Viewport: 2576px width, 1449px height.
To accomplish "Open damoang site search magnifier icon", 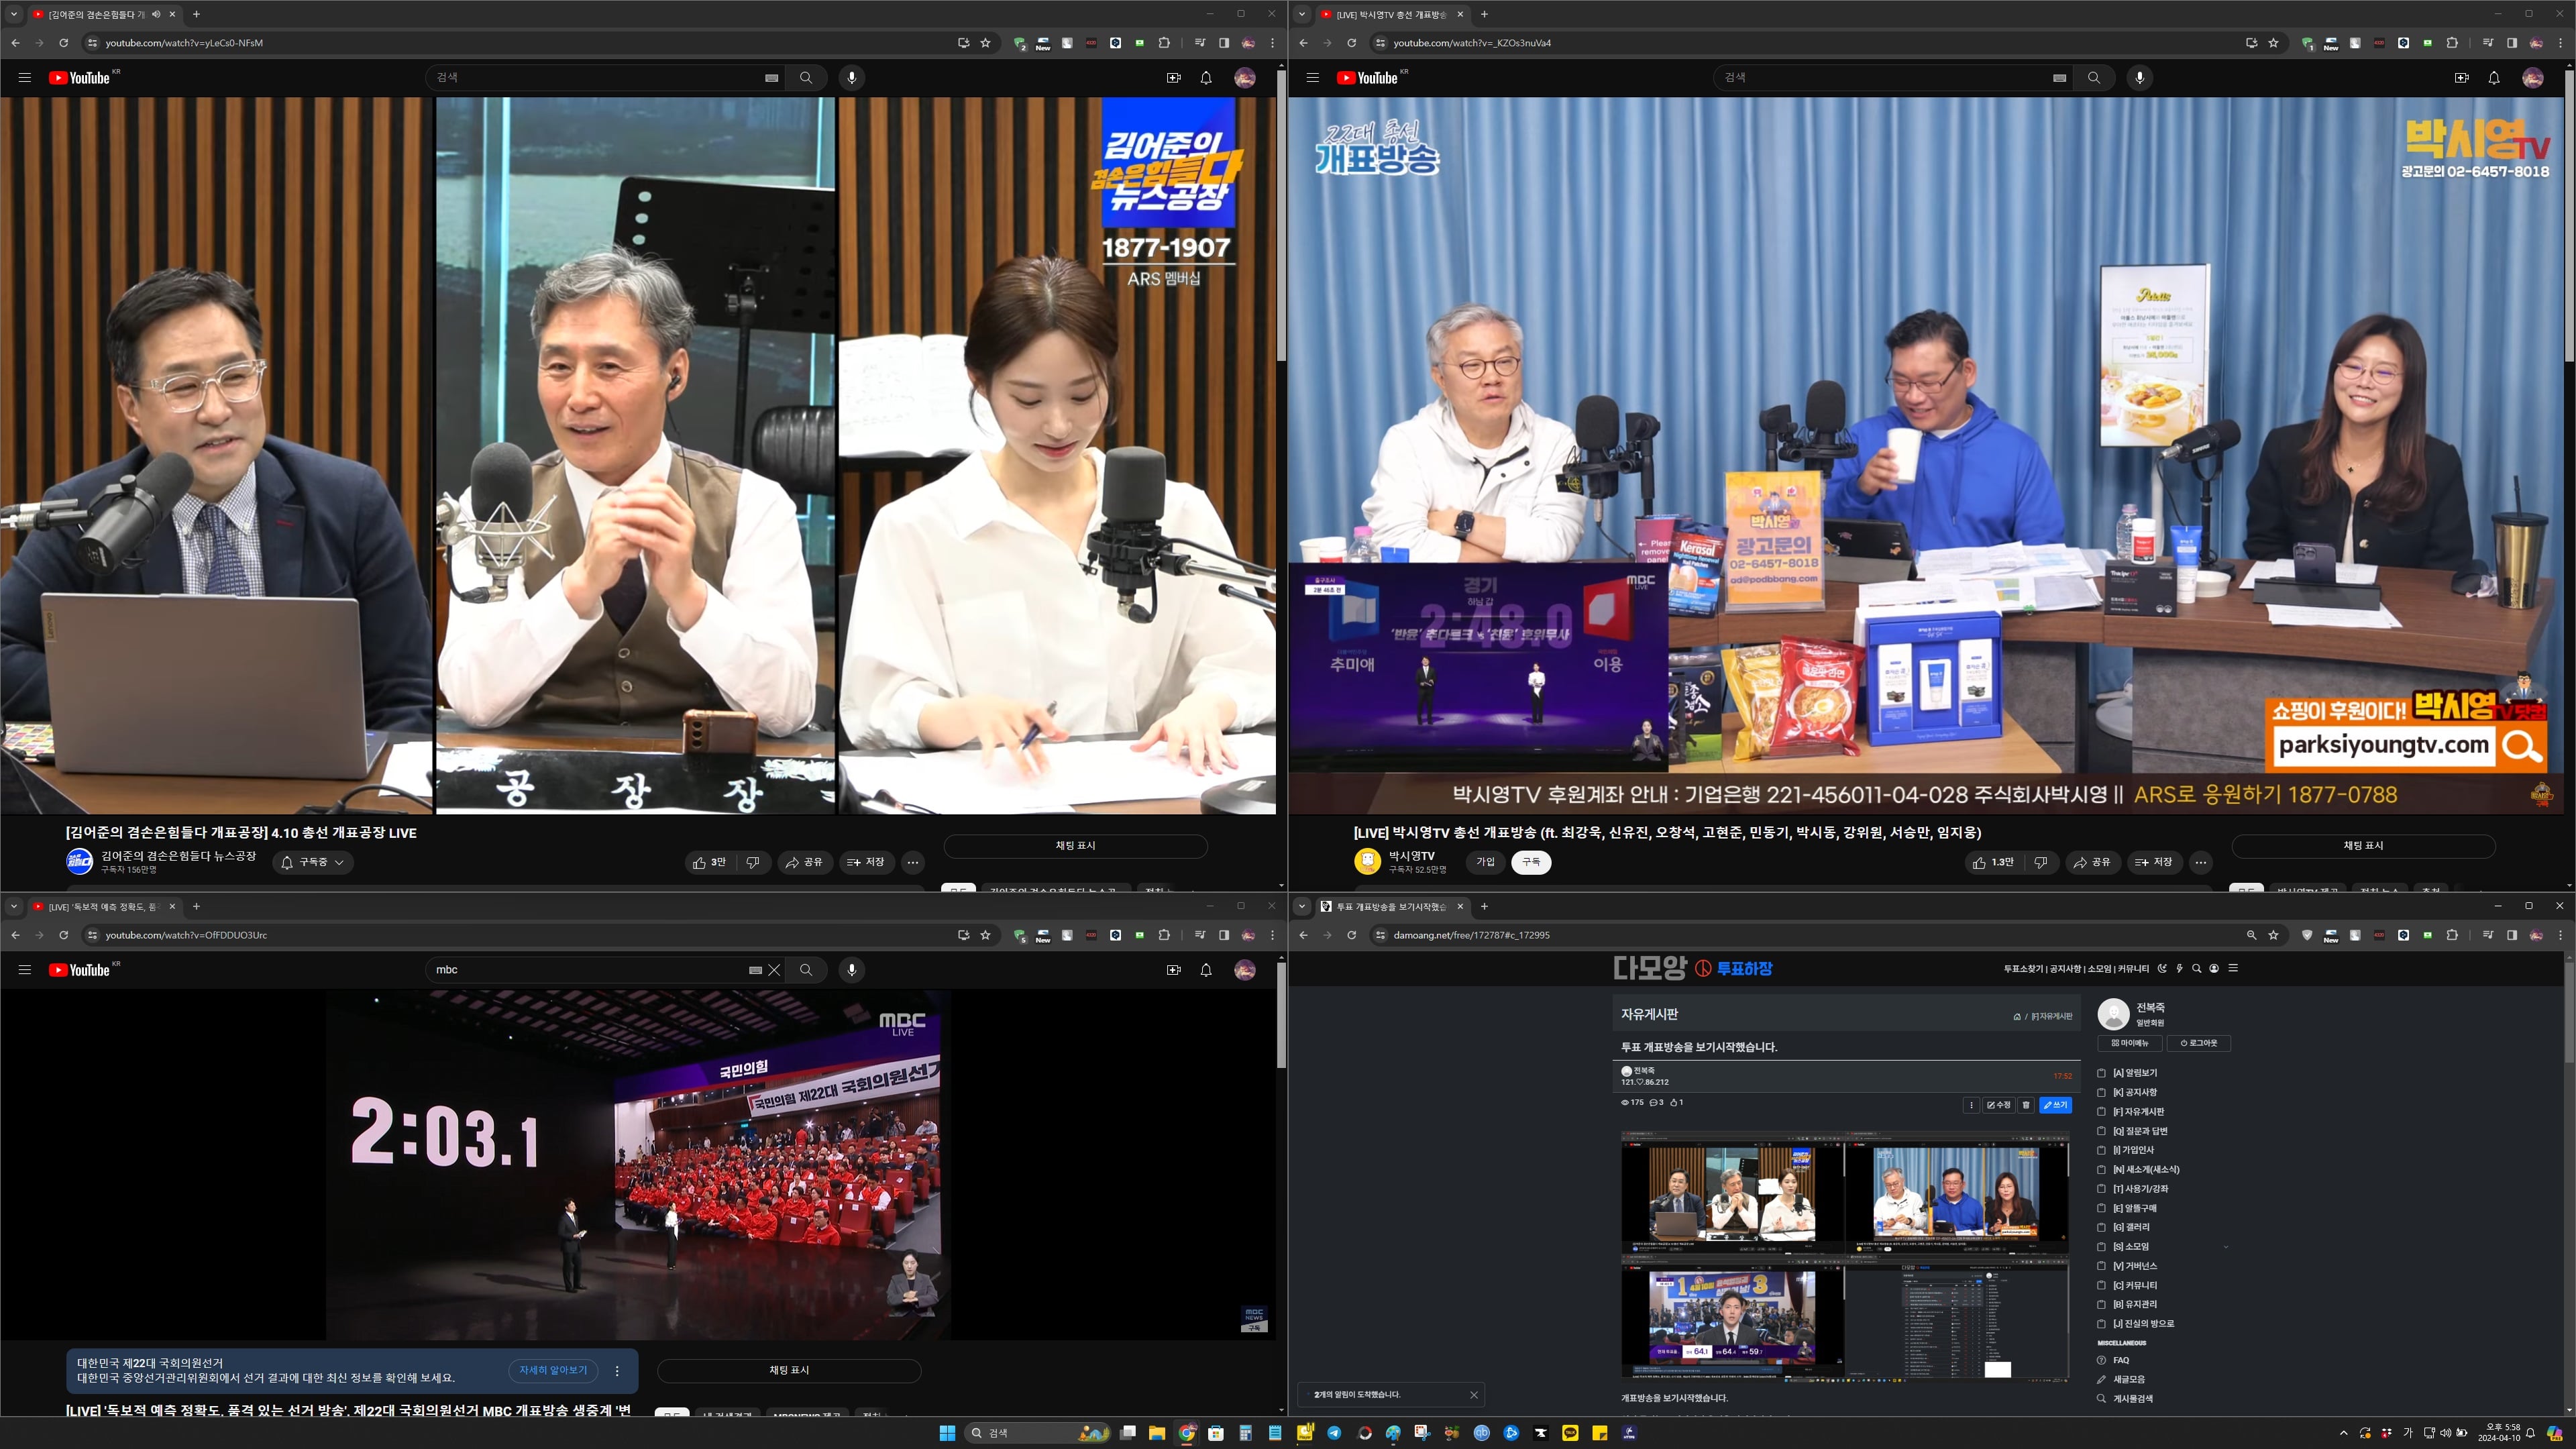I will (2197, 968).
